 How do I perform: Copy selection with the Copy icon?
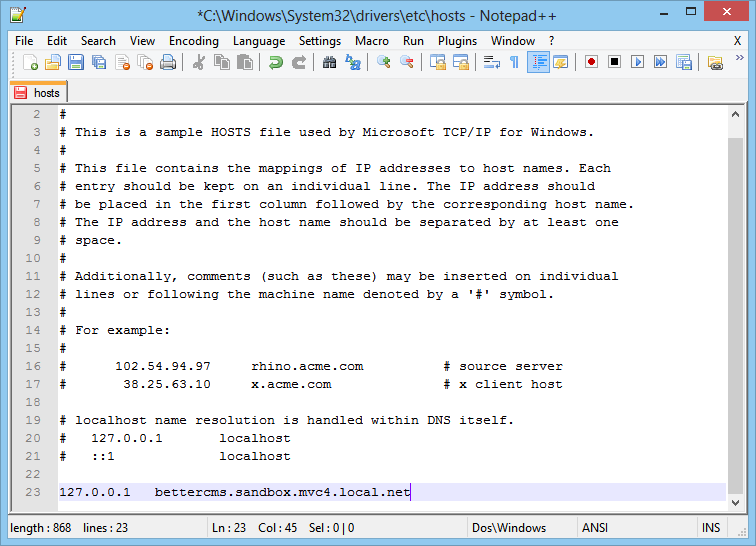(x=222, y=63)
